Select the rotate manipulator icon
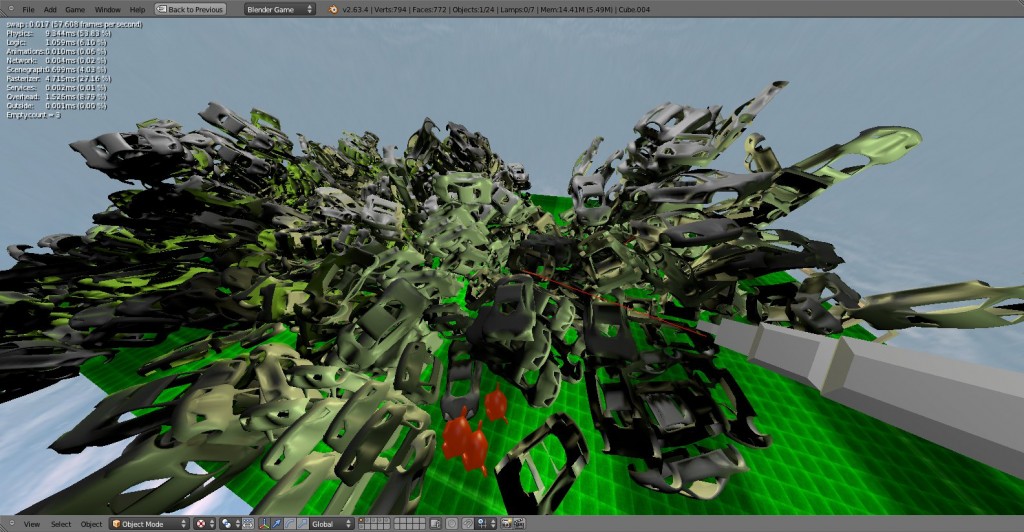Viewport: 1024px width, 532px height. coord(290,524)
